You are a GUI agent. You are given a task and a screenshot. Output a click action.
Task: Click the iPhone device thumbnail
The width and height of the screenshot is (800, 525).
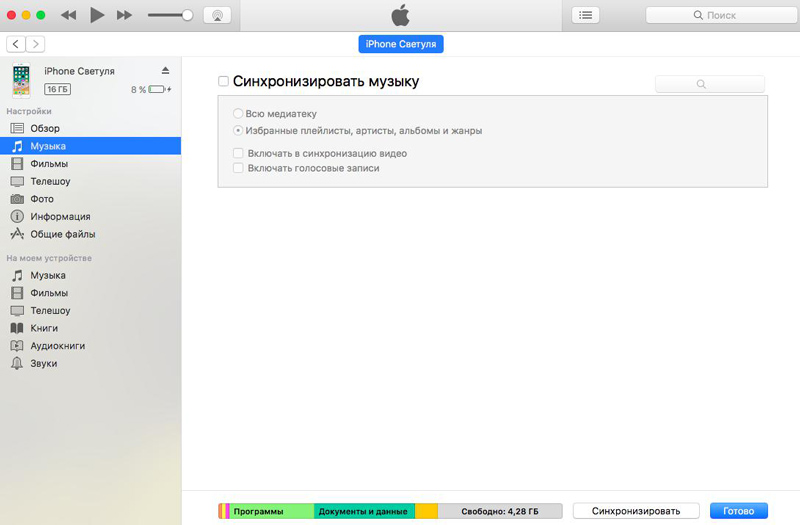click(21, 80)
